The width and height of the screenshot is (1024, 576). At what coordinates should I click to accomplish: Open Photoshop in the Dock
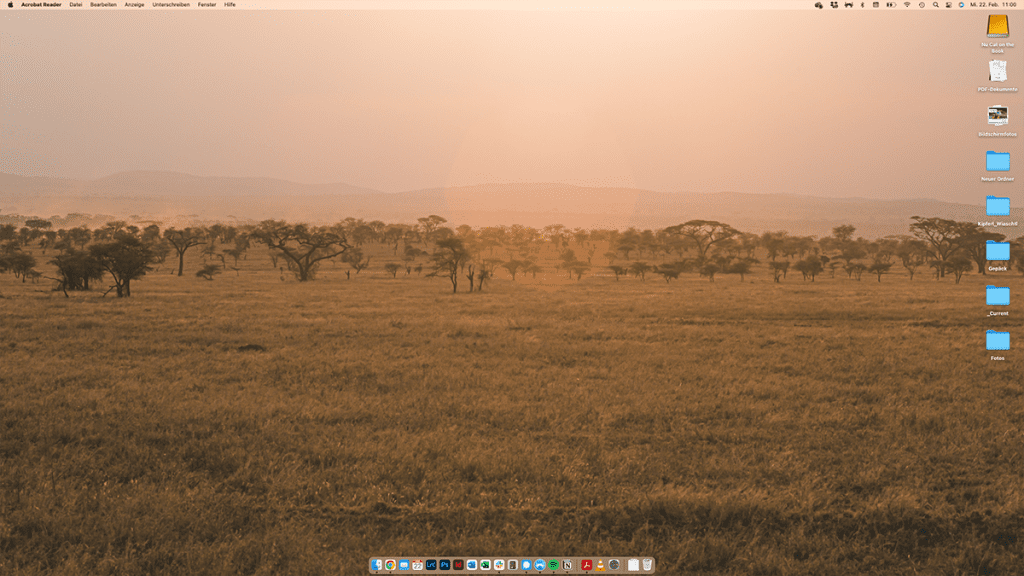(444, 565)
